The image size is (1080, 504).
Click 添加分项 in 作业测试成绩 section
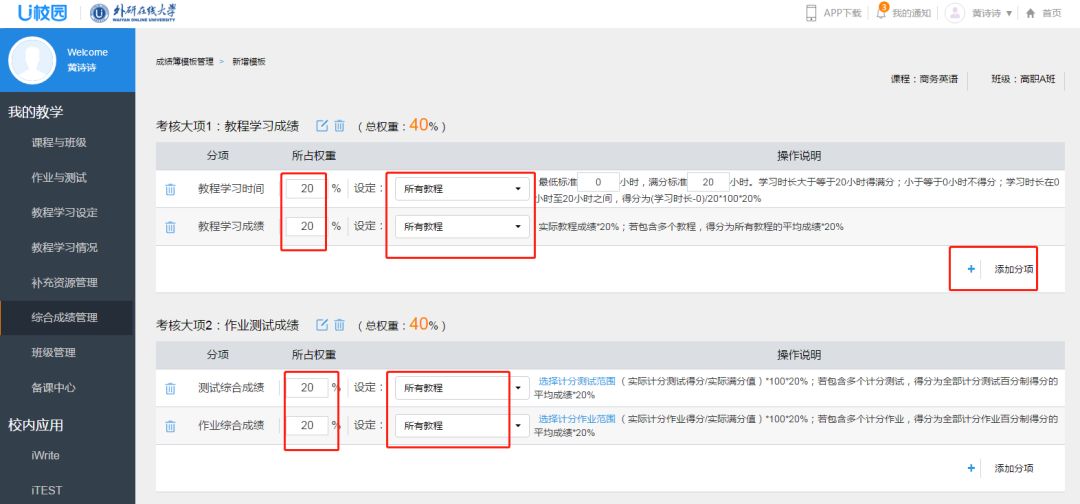tap(1014, 468)
